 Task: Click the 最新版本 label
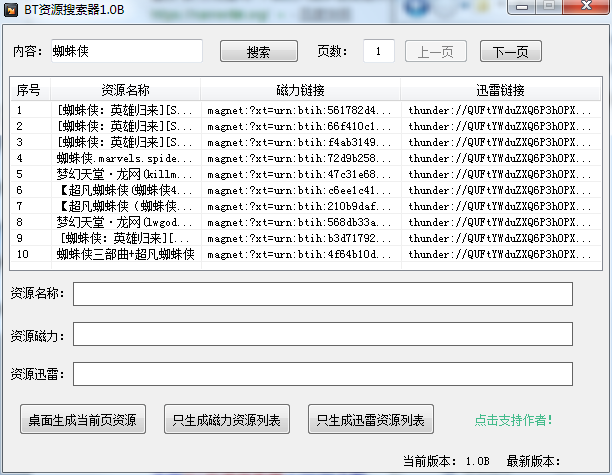[533, 461]
